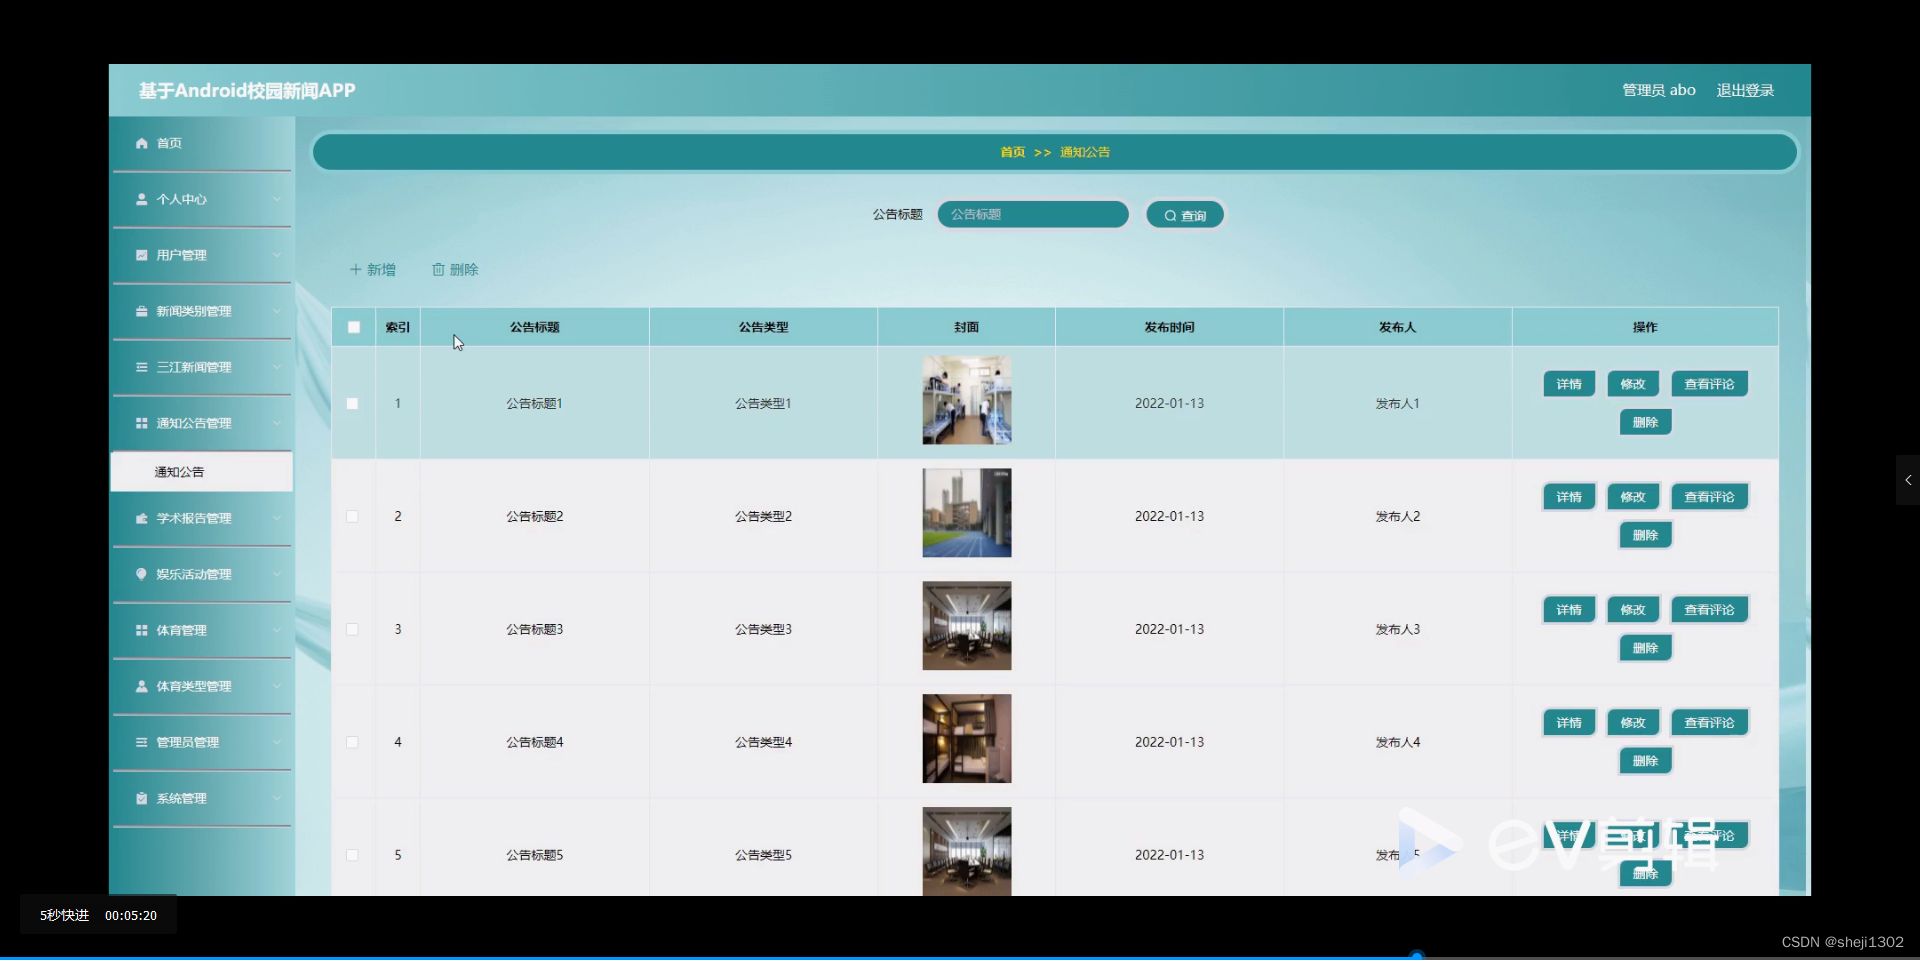Collapse the 通知公告管理 section chevron
Viewport: 1920px width, 960px height.
277,422
